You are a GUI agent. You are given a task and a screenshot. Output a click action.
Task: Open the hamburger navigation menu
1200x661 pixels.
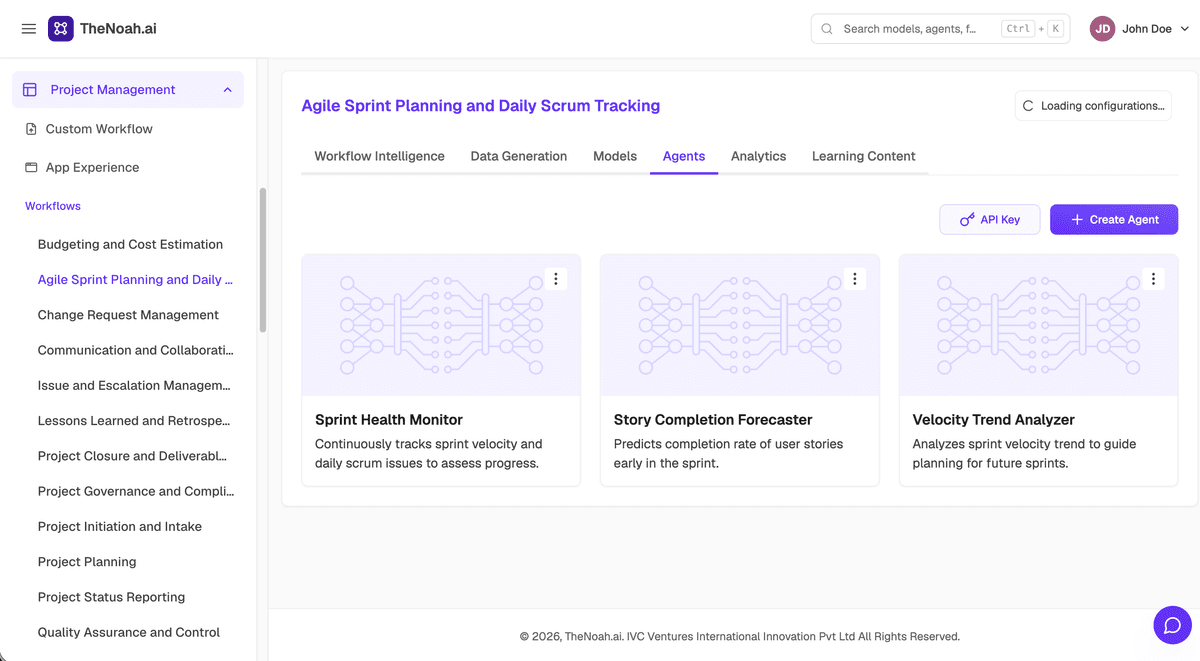[x=28, y=29]
